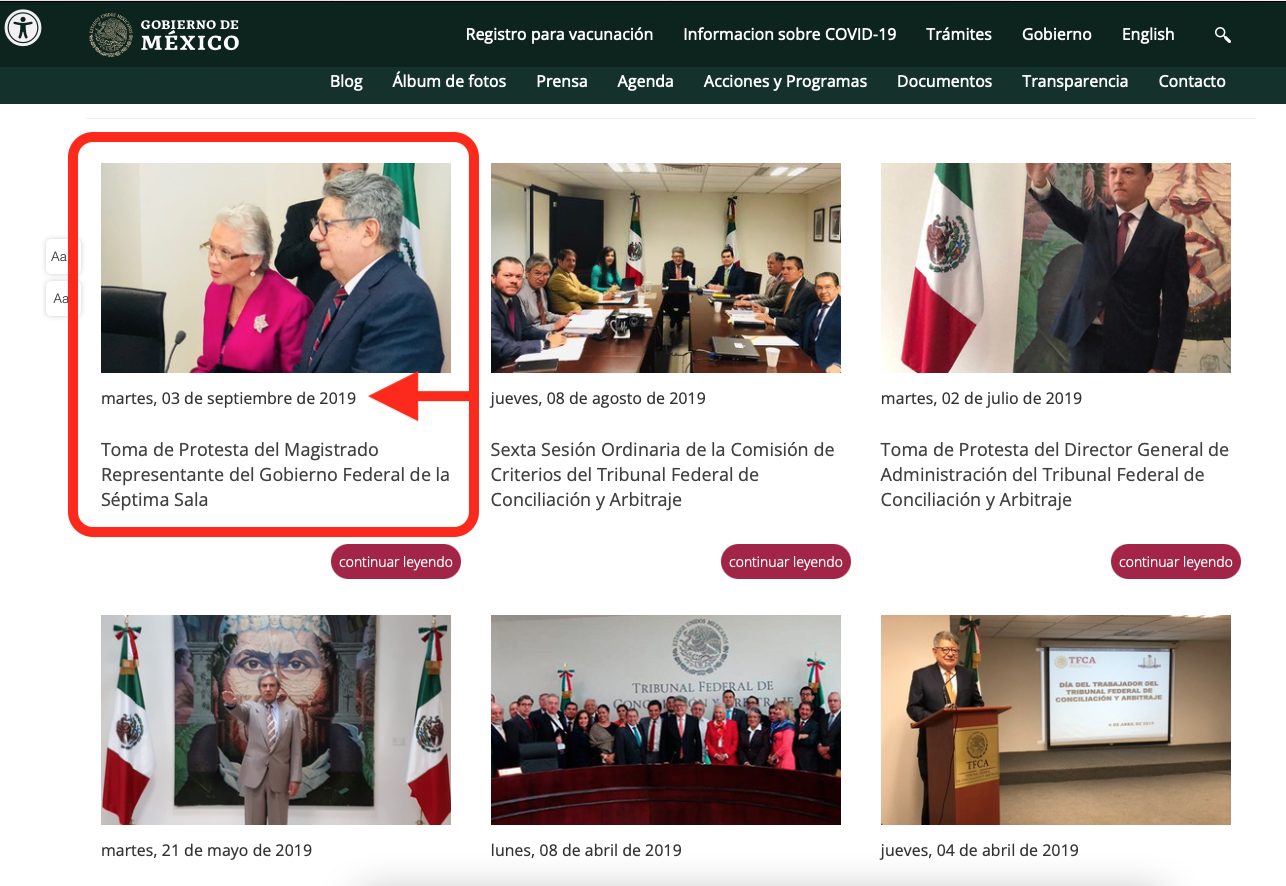Click continuar leyendo under Director General article

(1176, 562)
